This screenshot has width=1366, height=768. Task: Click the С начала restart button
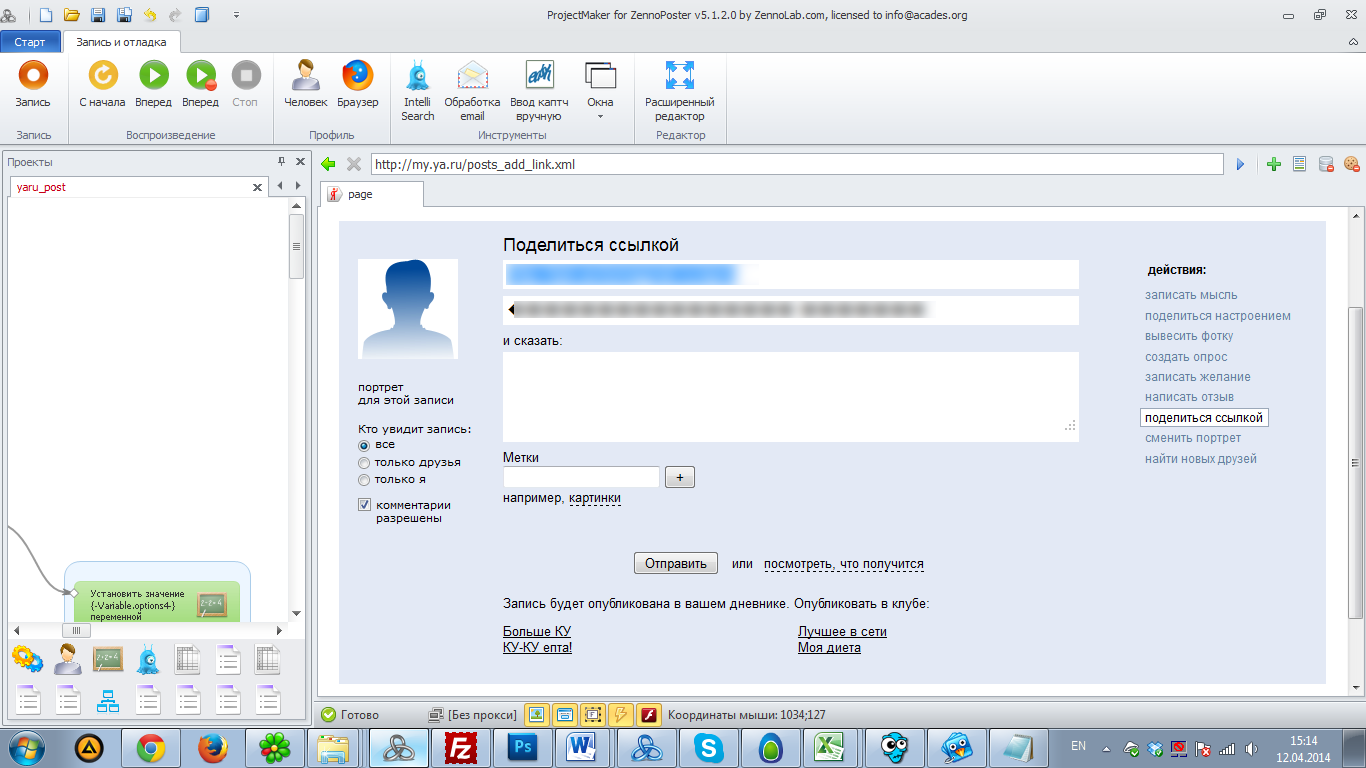tap(103, 85)
